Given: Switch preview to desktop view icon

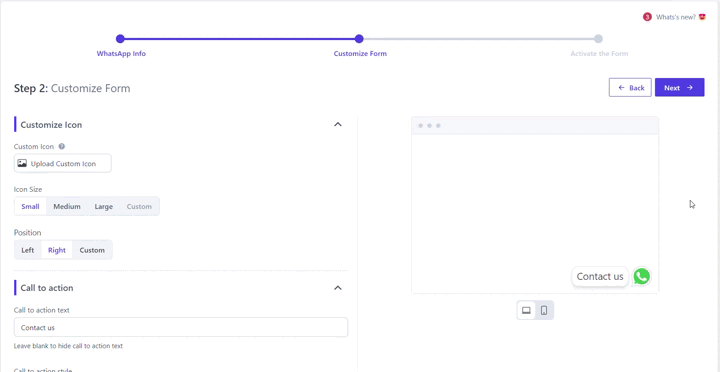Looking at the screenshot, I should pos(526,310).
